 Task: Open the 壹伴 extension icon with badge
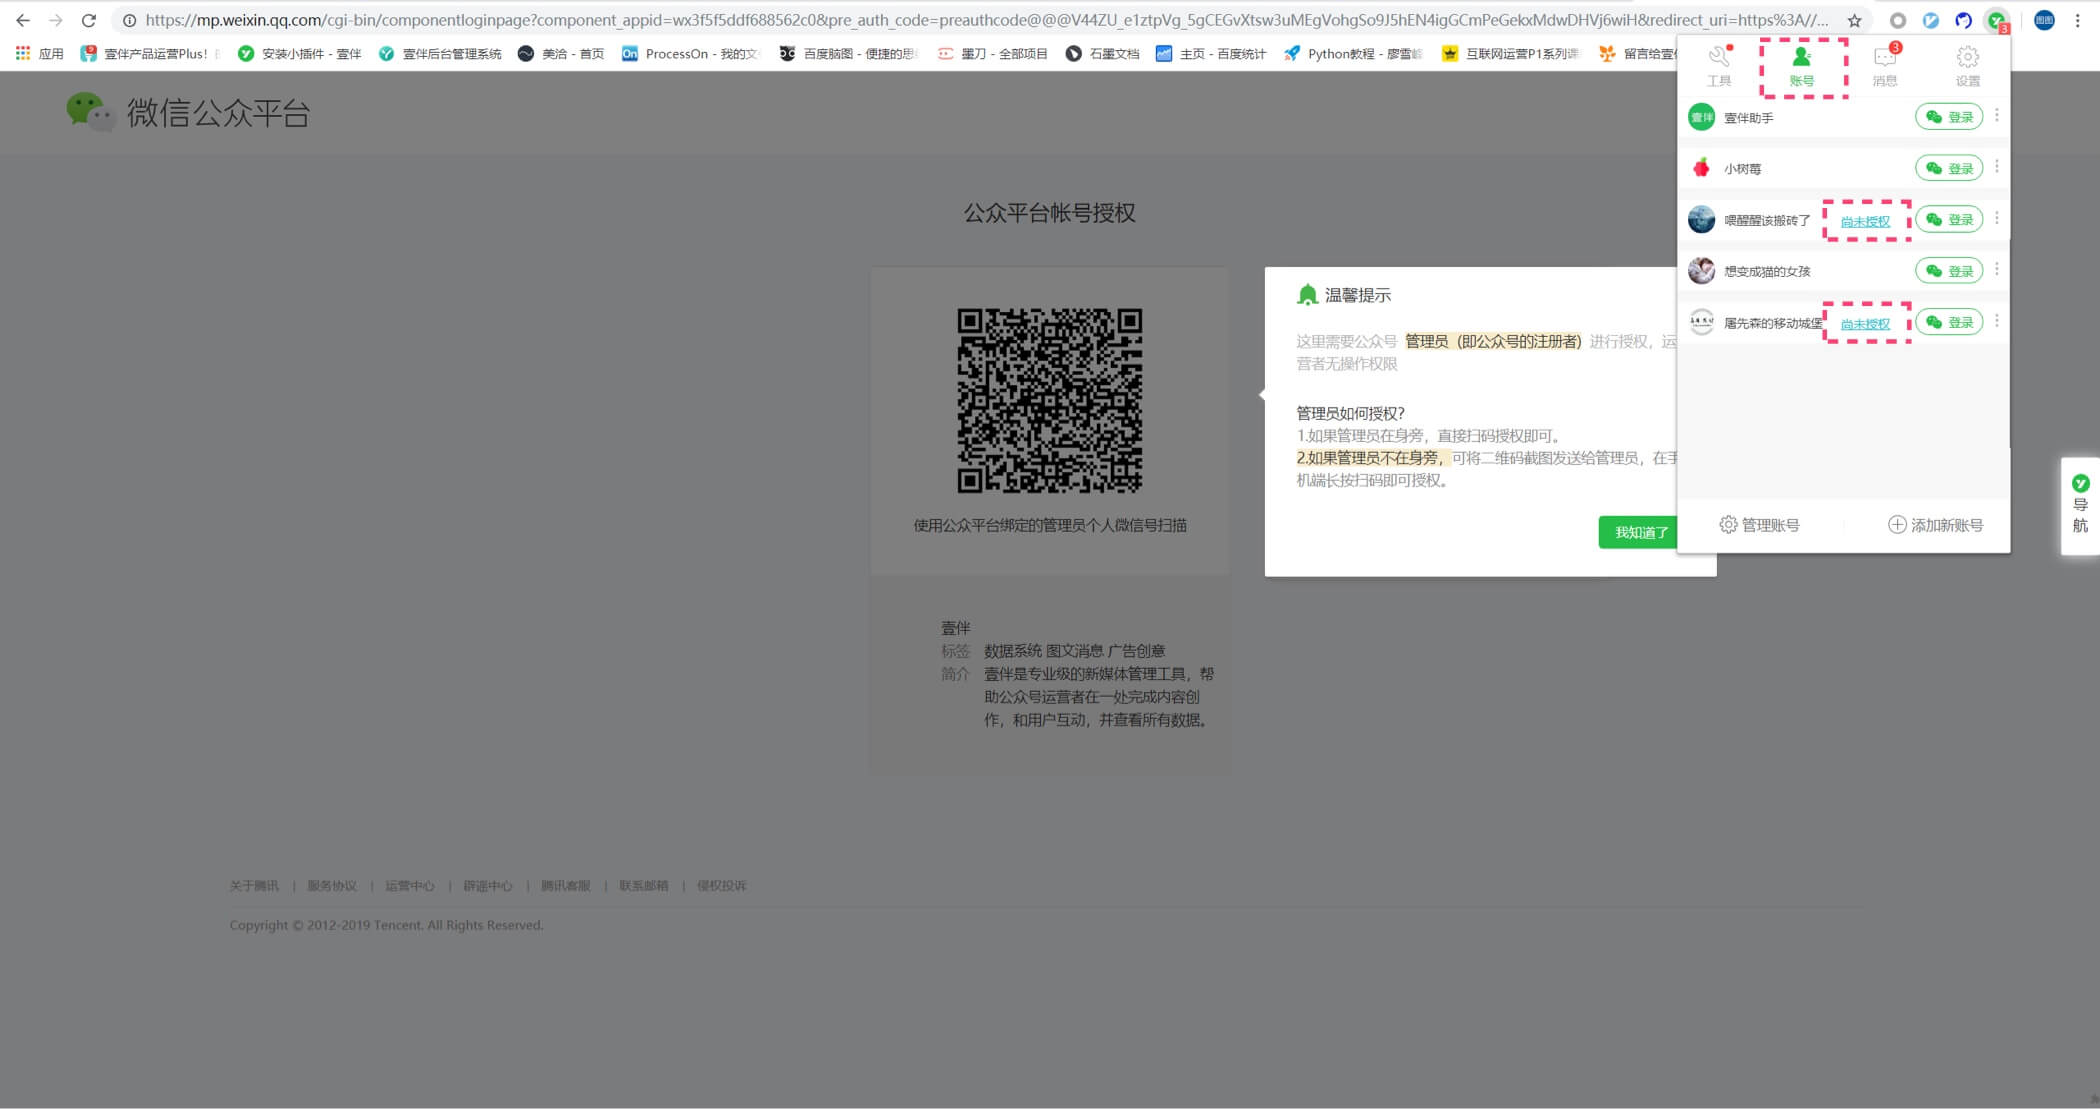click(x=1997, y=21)
